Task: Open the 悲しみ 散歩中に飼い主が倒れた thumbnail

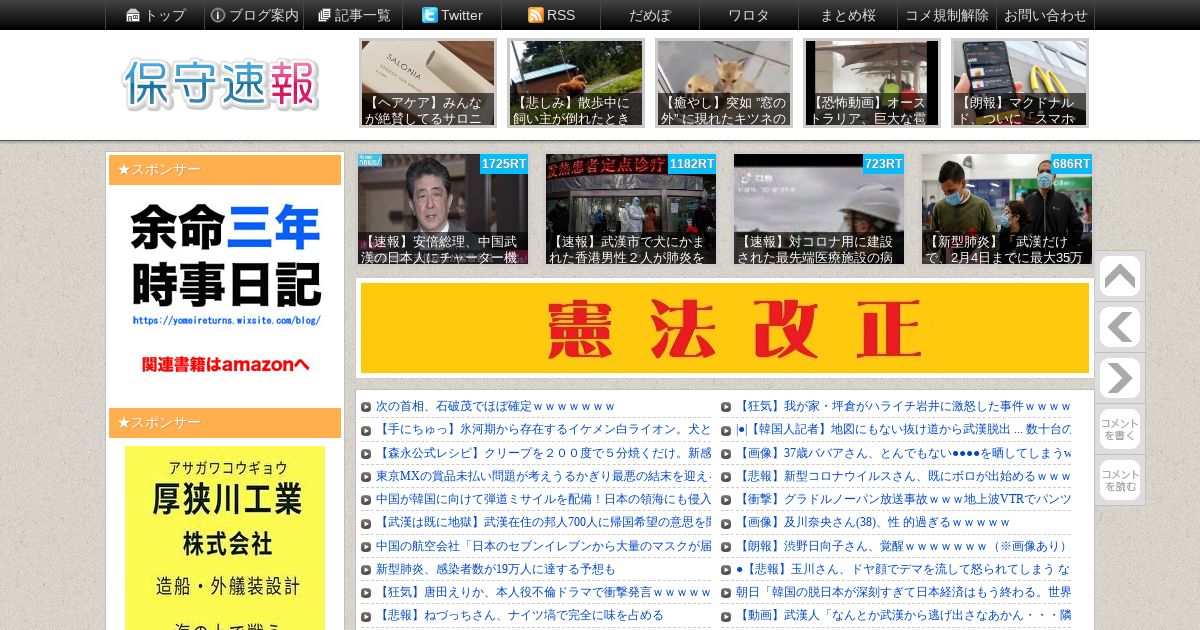Action: click(576, 83)
